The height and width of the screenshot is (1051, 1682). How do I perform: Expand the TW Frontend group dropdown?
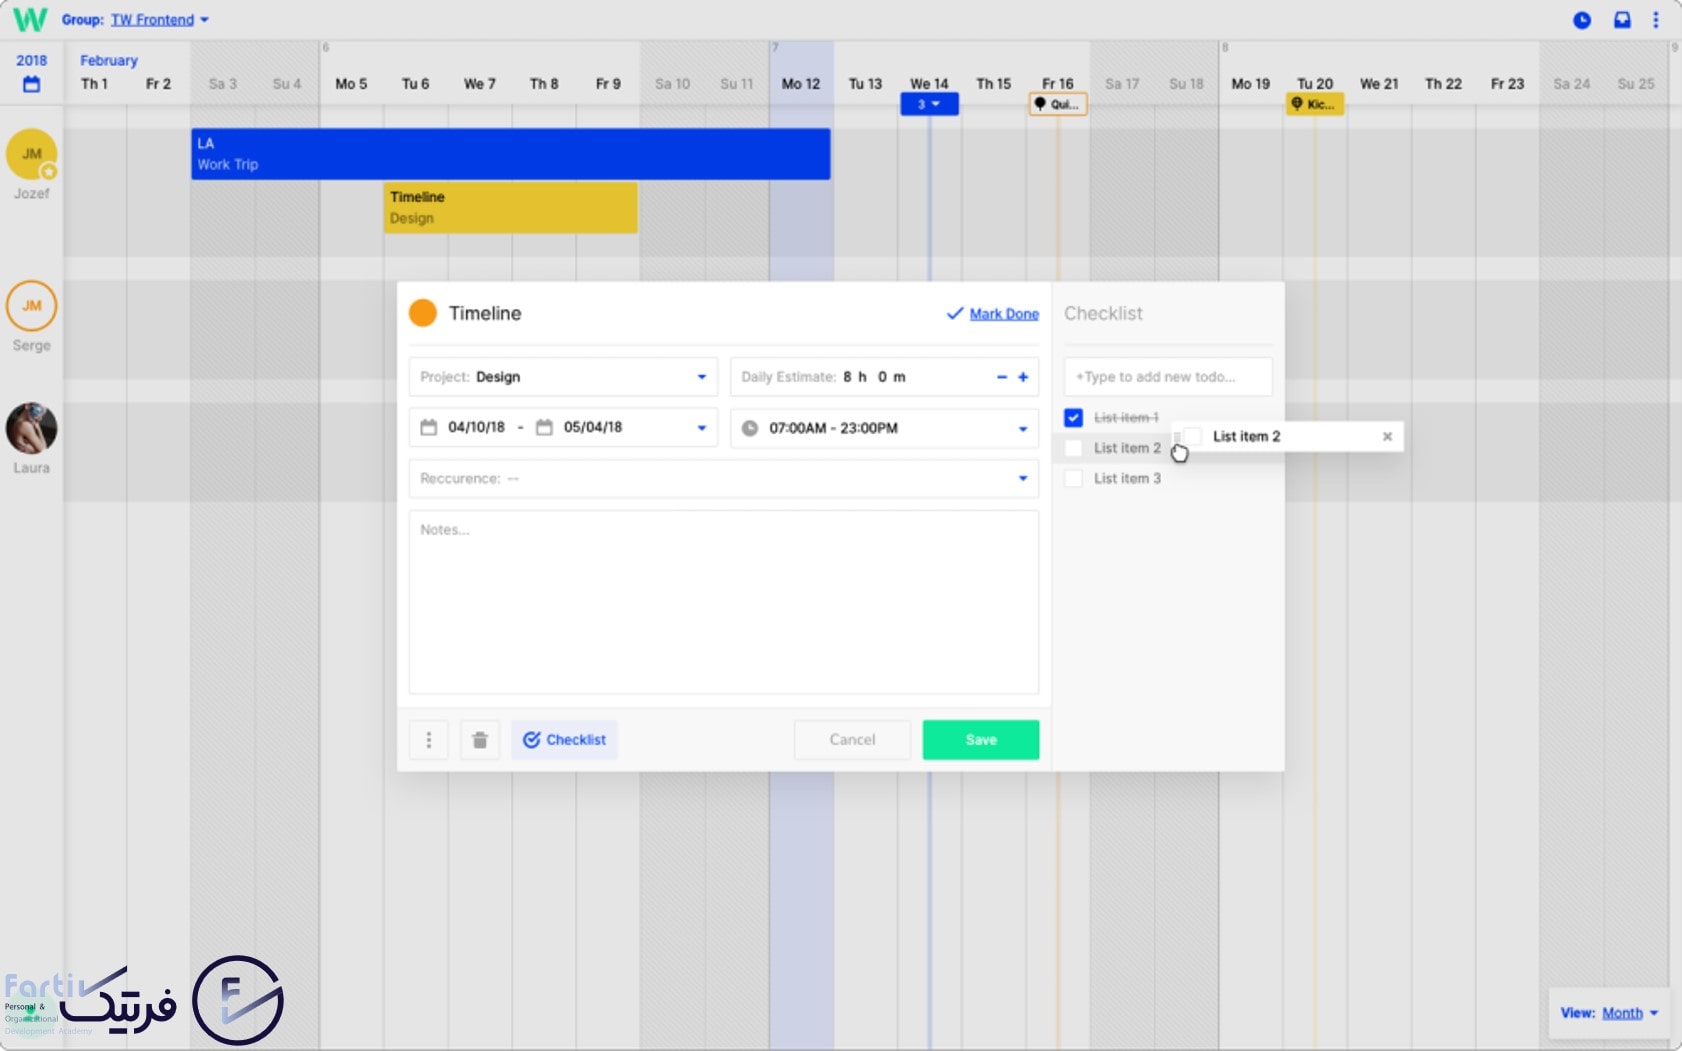point(204,20)
